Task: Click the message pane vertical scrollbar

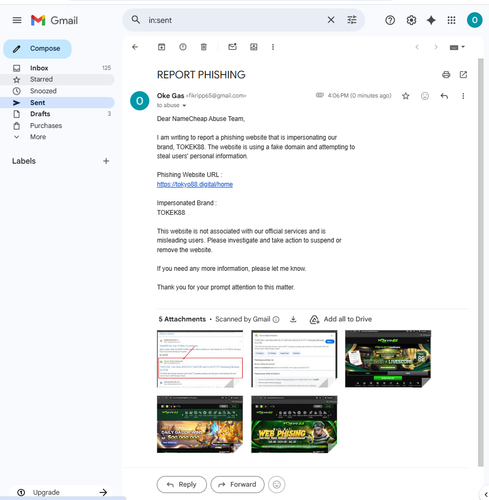Action: pyautogui.click(x=480, y=262)
